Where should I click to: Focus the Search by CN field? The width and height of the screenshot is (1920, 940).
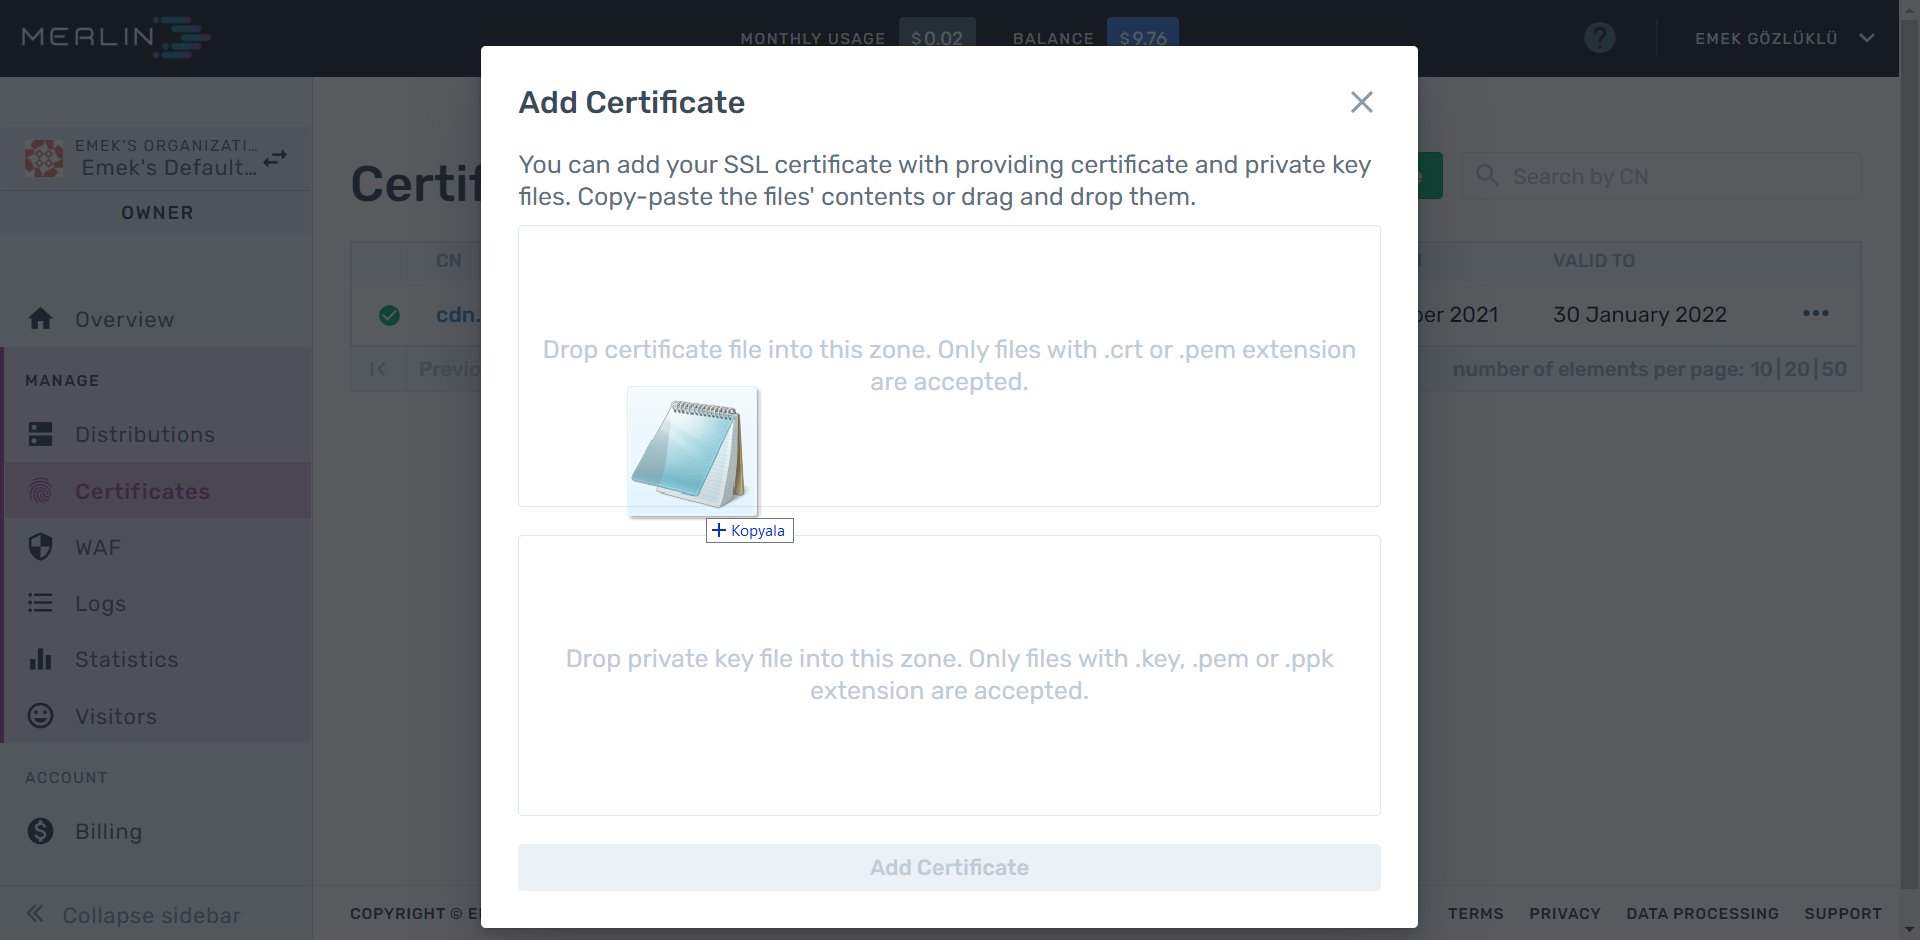pos(1661,176)
